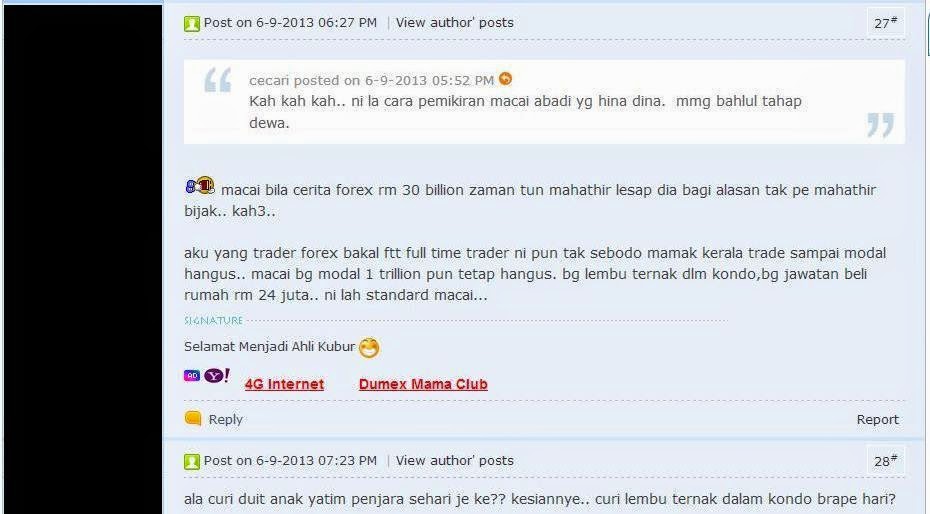Open quoted post via orange arrow icon
930x514 pixels.
click(505, 78)
